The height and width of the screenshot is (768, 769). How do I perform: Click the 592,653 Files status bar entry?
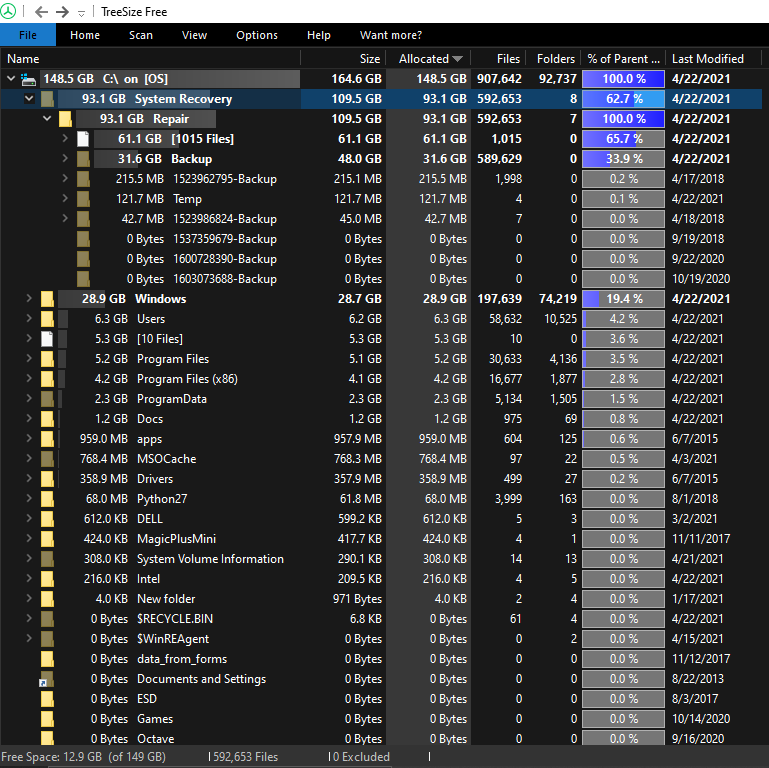tap(245, 757)
